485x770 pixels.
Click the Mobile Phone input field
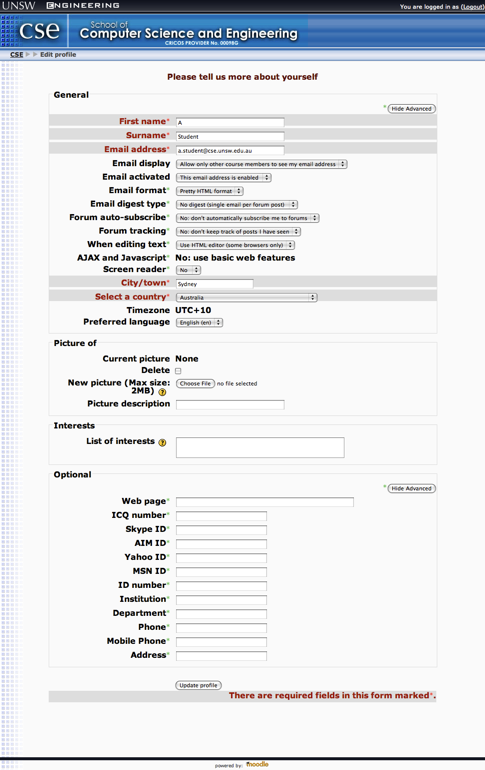pyautogui.click(x=221, y=642)
